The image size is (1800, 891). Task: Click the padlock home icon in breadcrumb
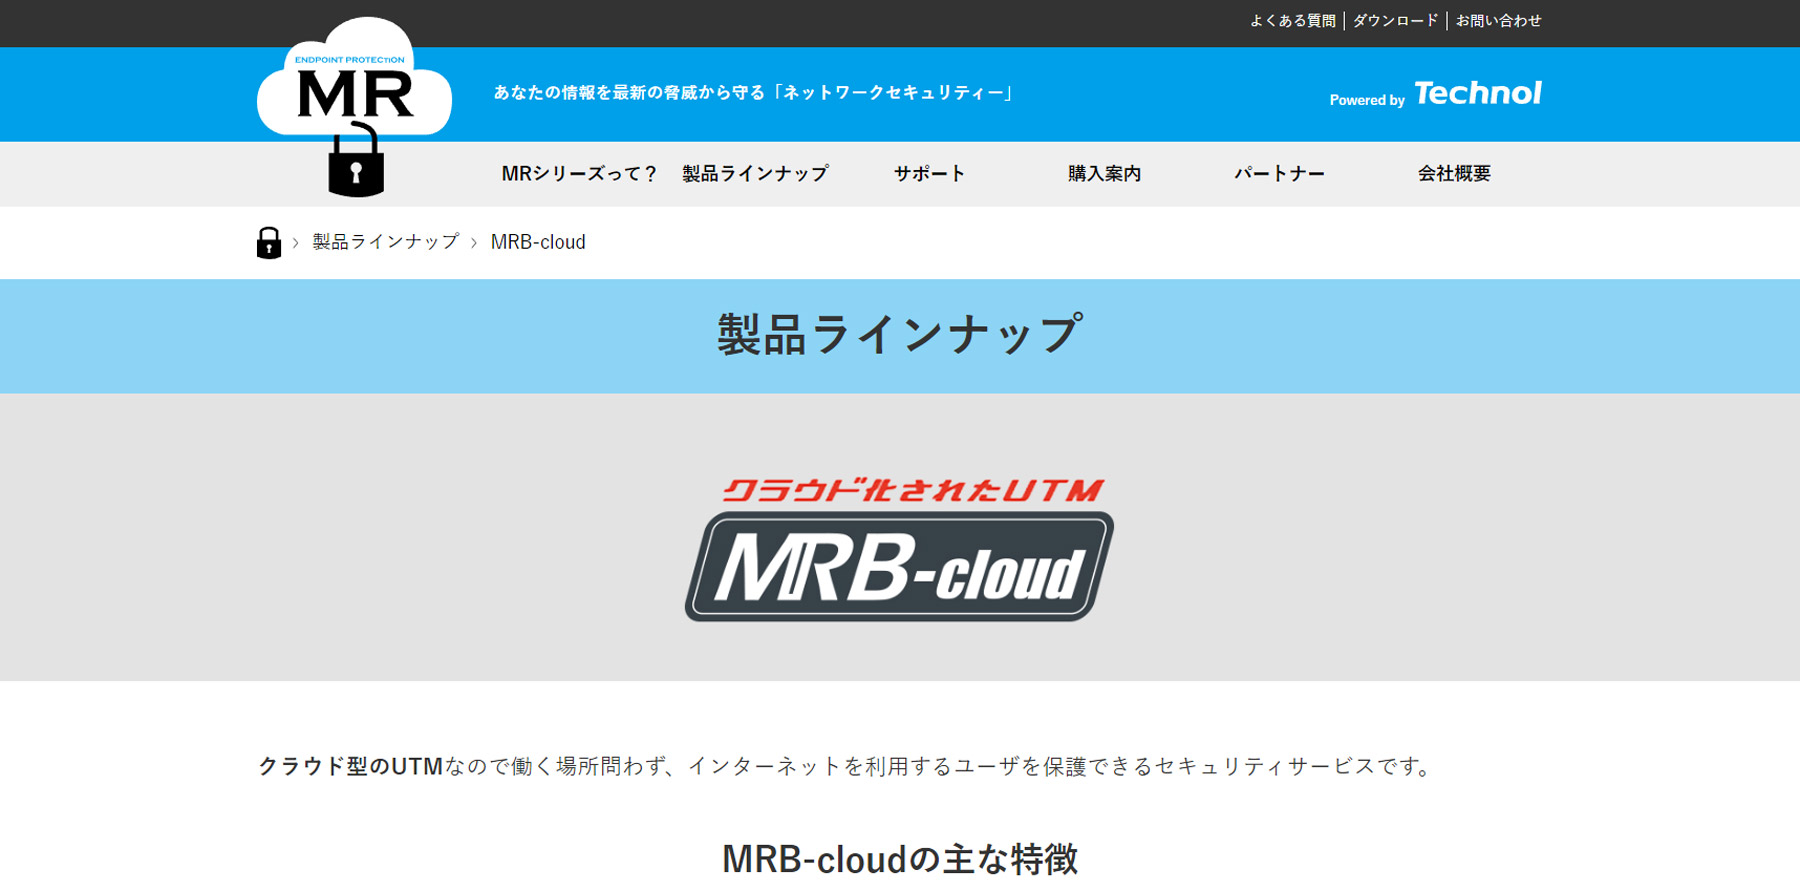coord(268,242)
